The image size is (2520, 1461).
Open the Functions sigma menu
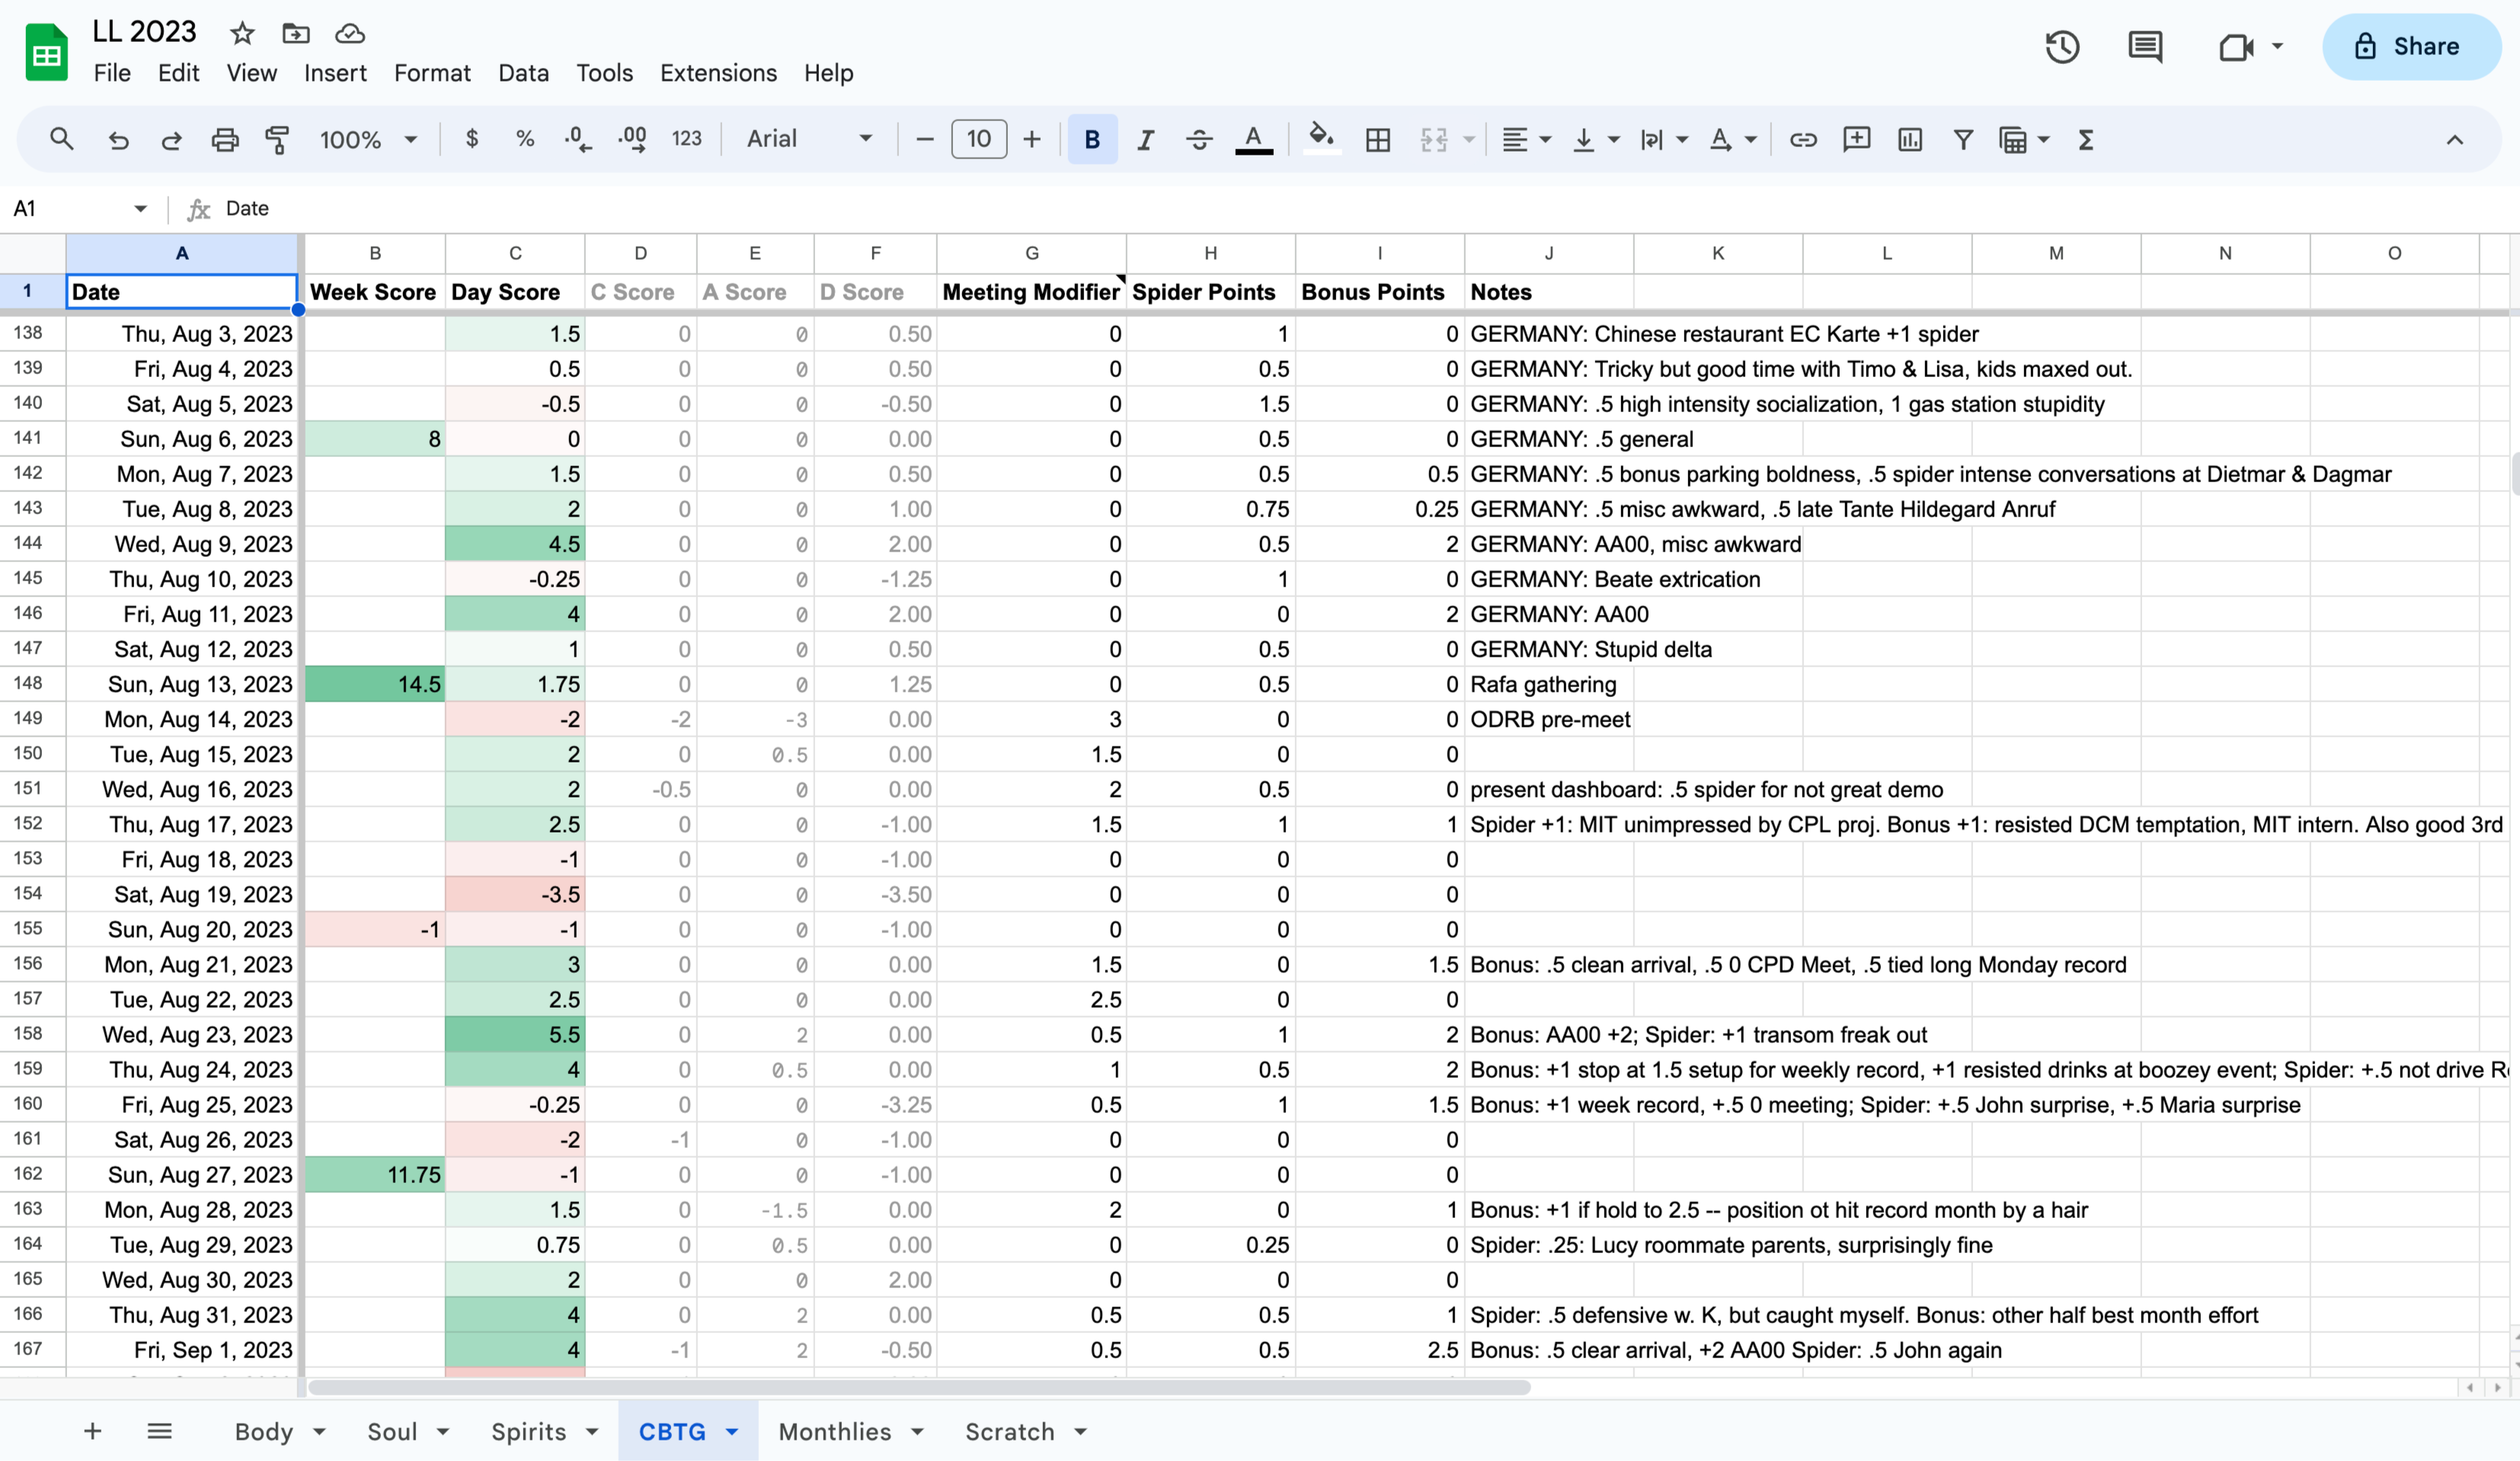(2085, 139)
